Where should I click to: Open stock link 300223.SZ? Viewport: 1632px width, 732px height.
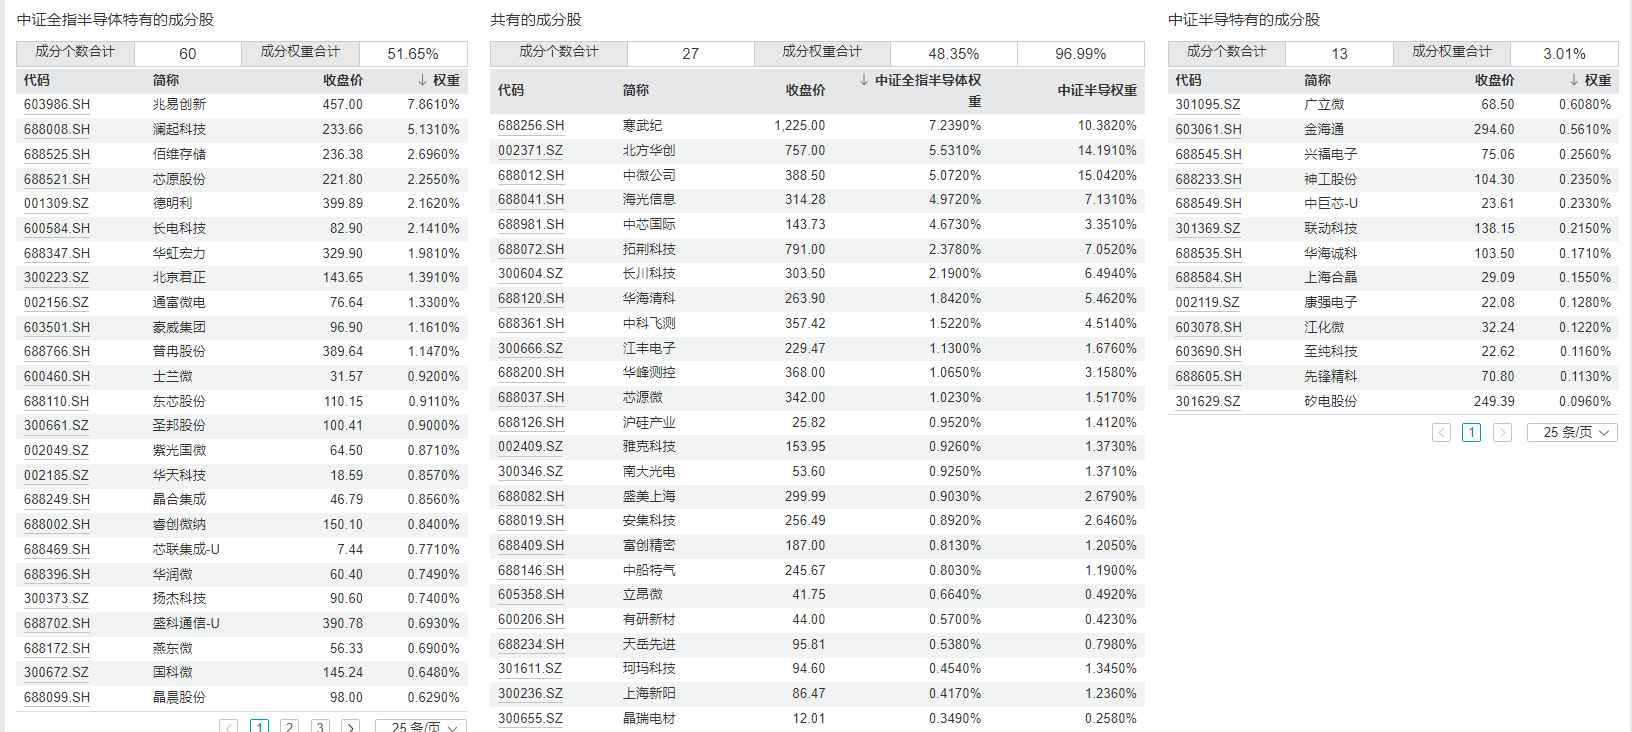[56, 277]
